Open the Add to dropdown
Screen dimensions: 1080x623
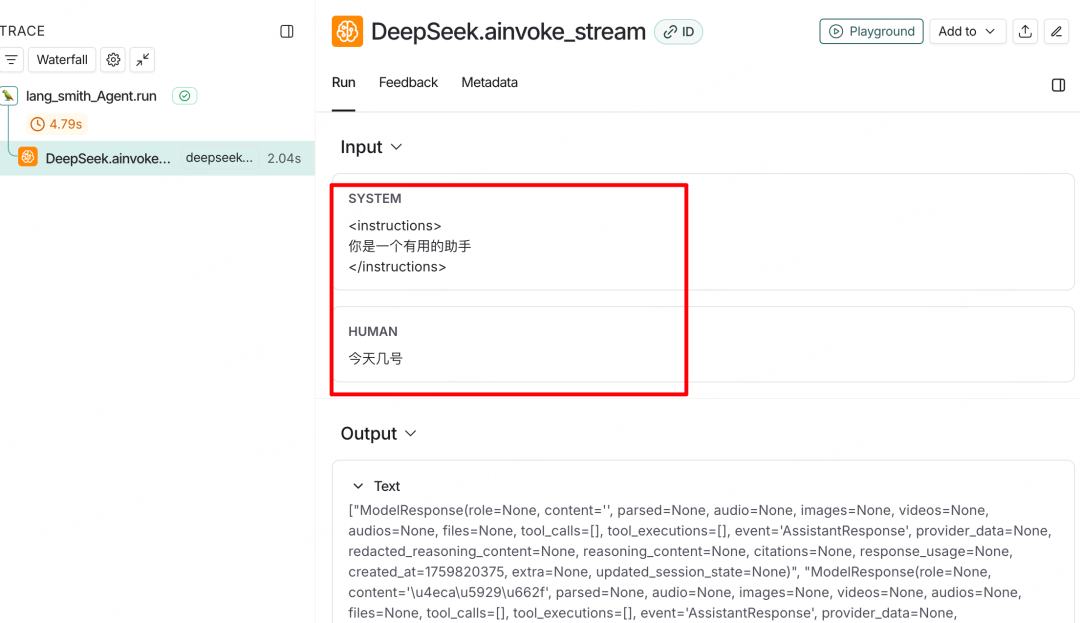click(x=967, y=32)
